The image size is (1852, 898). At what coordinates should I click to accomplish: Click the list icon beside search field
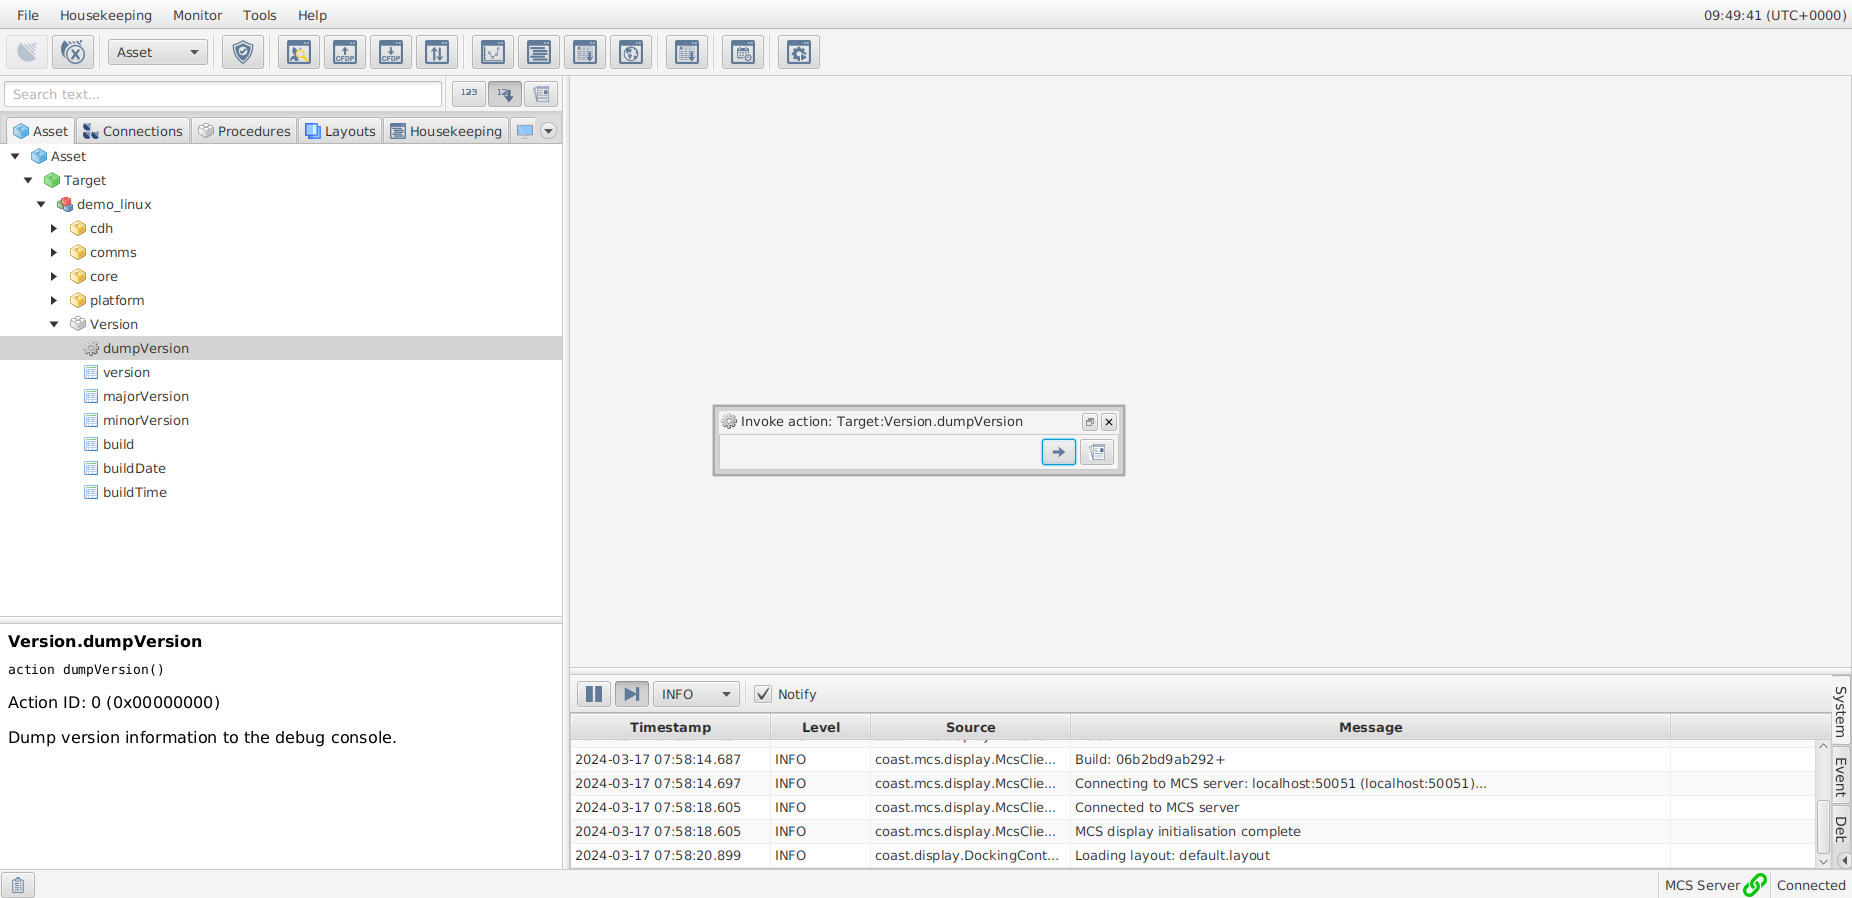pyautogui.click(x=541, y=93)
